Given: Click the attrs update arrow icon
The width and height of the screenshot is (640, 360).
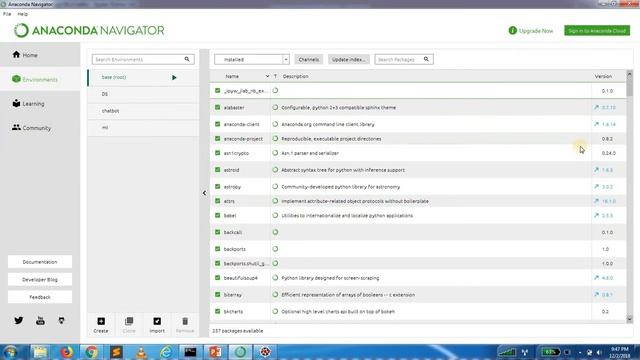Looking at the screenshot, I should (596, 201).
